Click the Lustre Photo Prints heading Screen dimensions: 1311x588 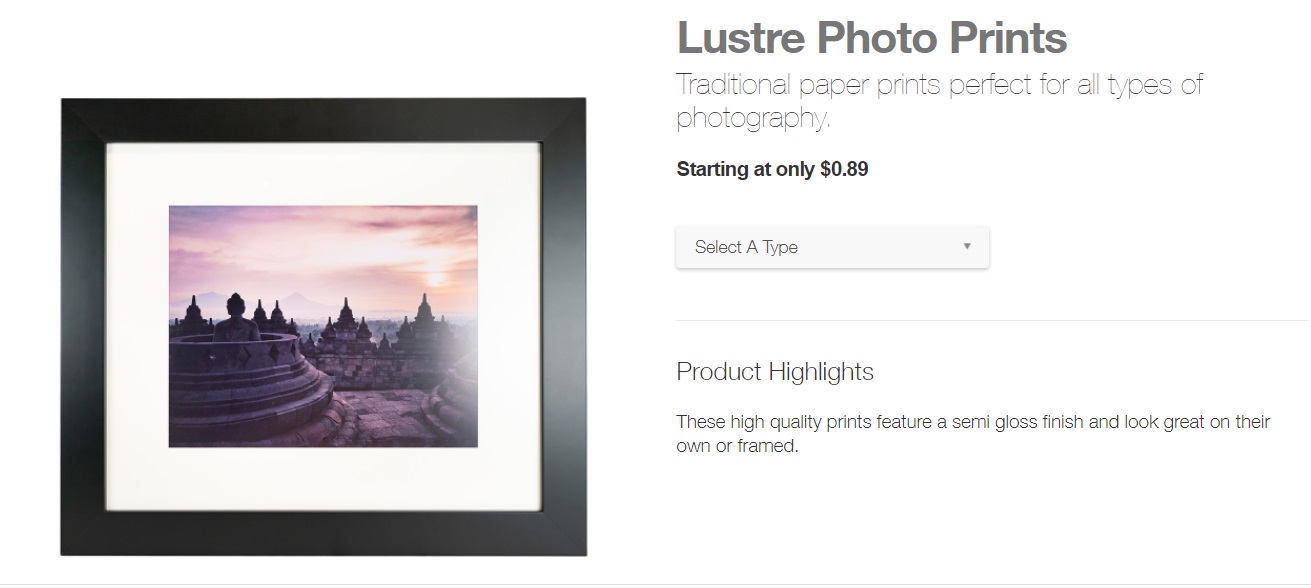872,38
